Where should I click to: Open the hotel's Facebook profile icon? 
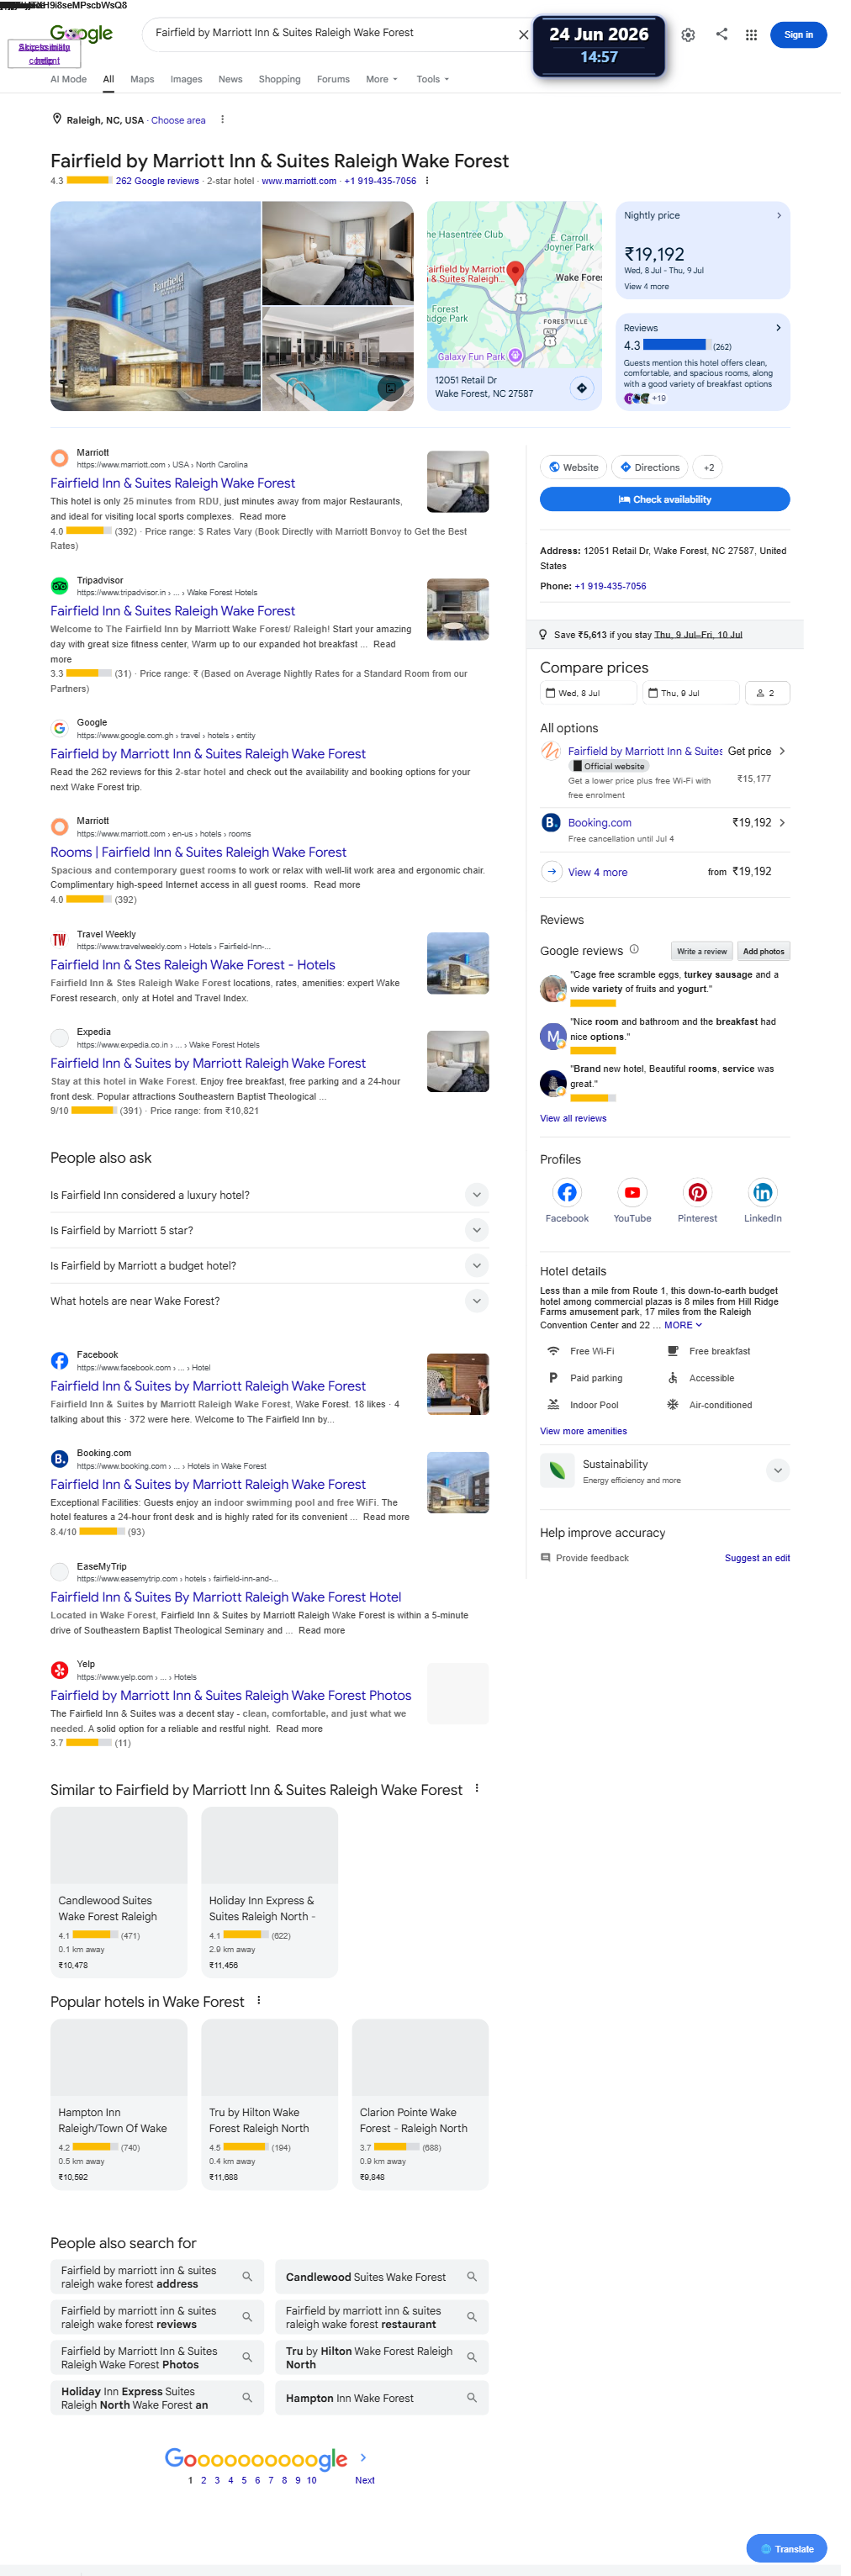(567, 1192)
